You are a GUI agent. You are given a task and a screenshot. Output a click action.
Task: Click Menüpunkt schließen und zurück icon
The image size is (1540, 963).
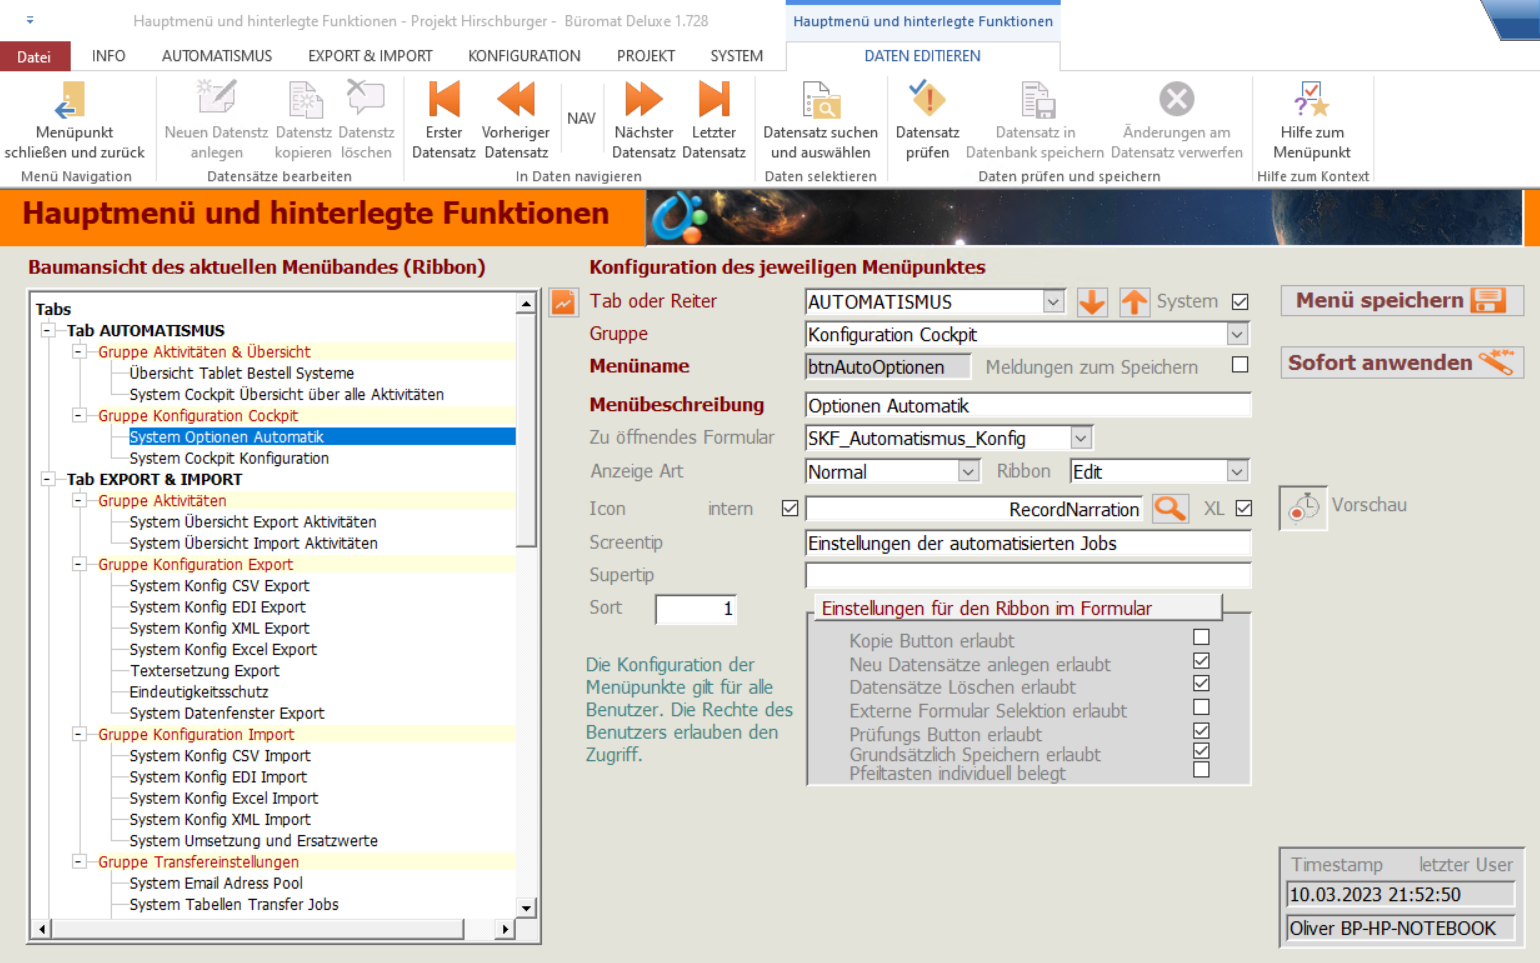point(73,101)
